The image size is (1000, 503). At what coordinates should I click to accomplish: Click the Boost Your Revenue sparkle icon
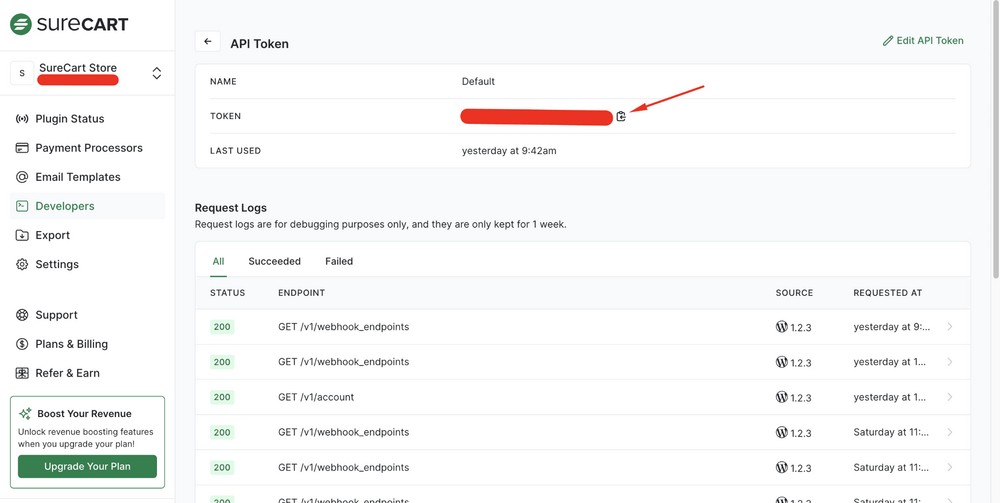pyautogui.click(x=26, y=414)
